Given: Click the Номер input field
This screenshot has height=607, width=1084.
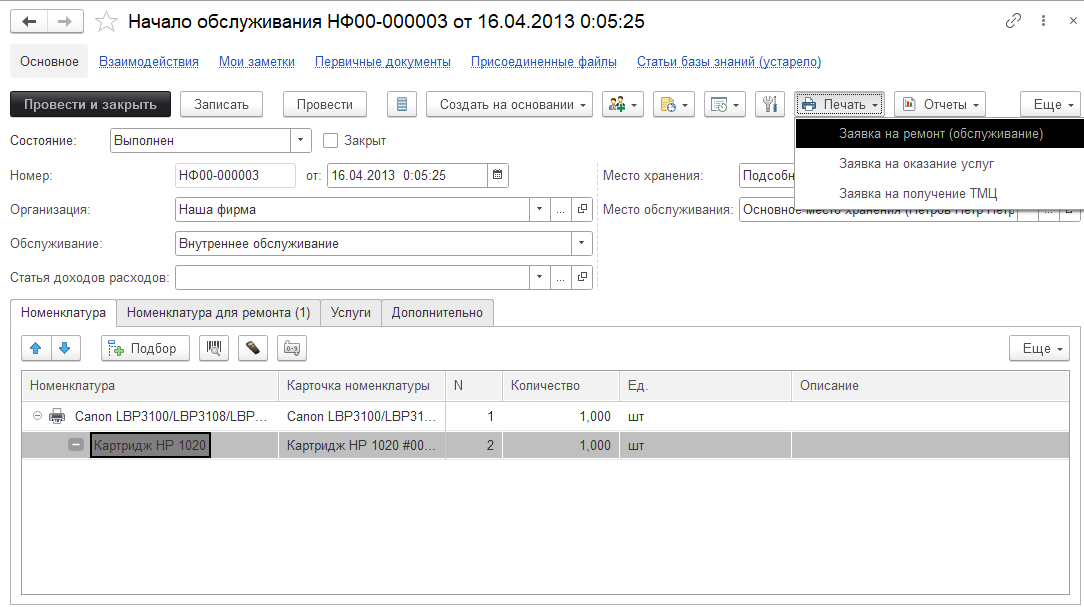Looking at the screenshot, I should (235, 175).
